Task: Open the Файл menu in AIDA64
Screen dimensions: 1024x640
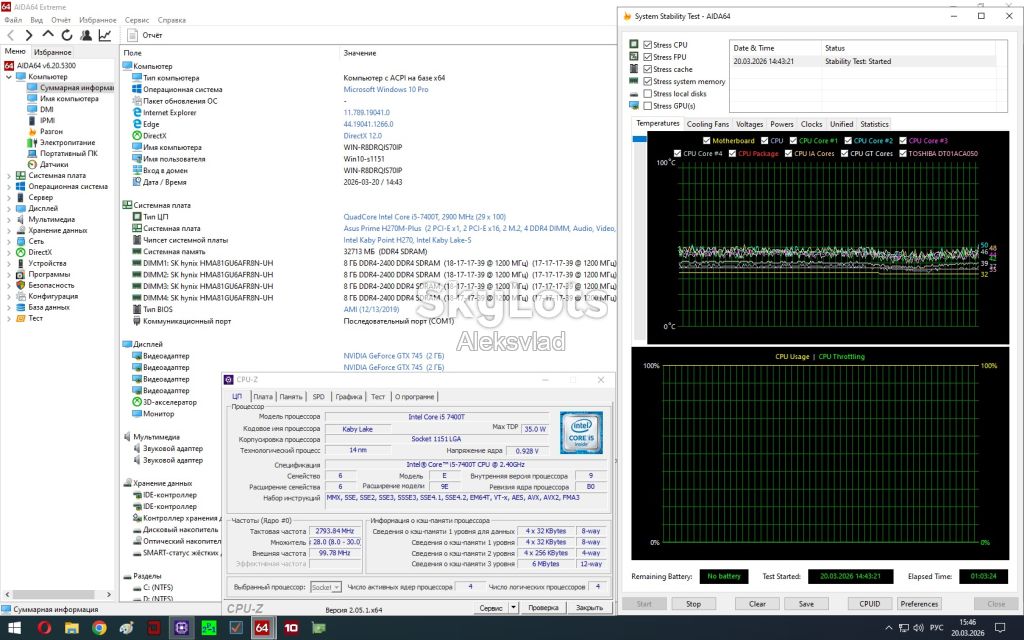Action: 13,20
